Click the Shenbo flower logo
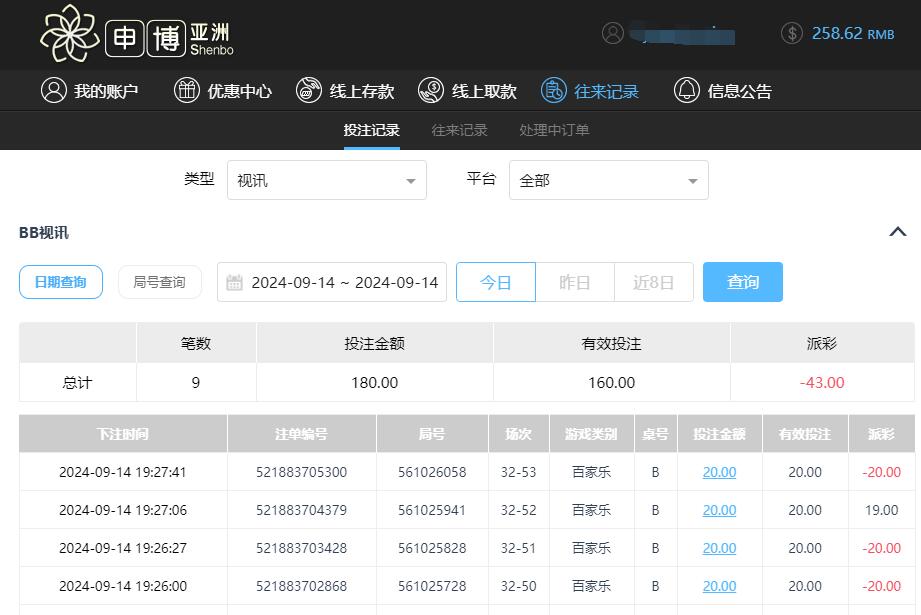 tap(71, 35)
